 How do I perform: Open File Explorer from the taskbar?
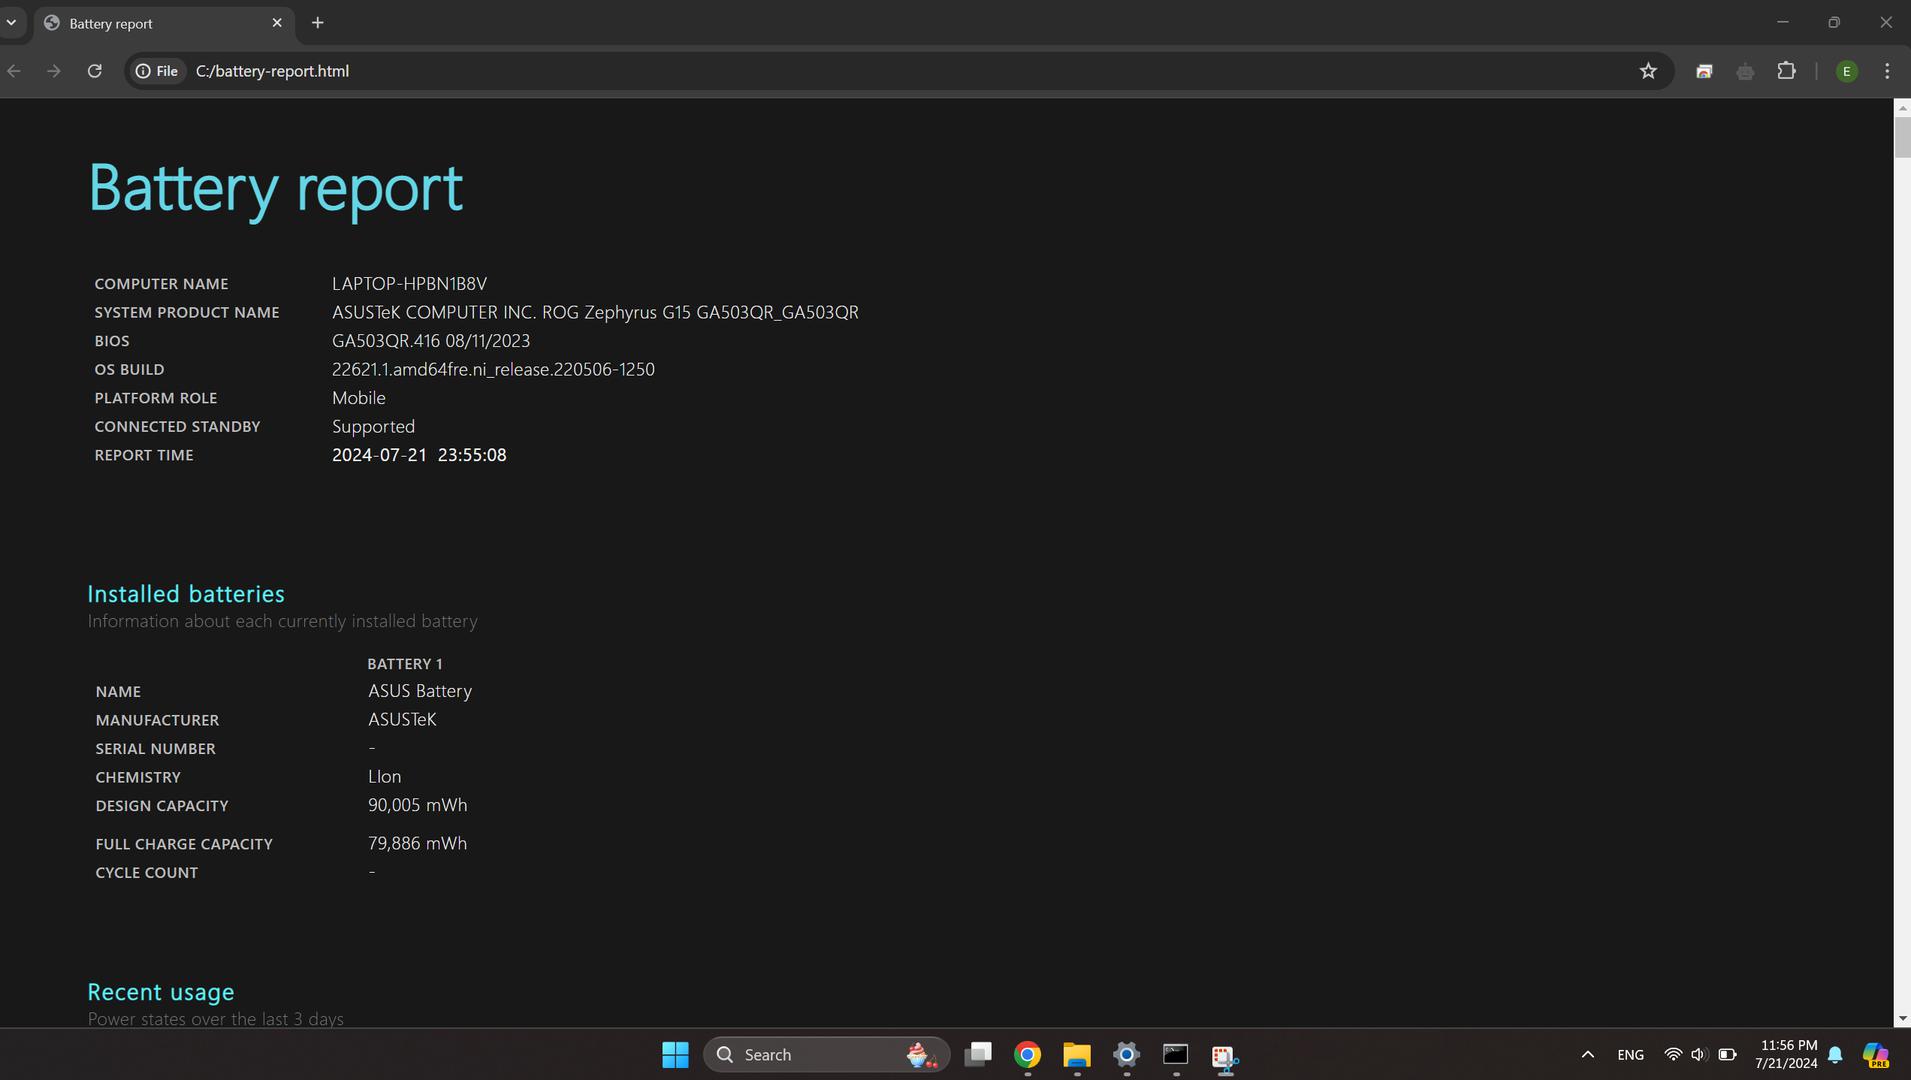(x=1076, y=1055)
